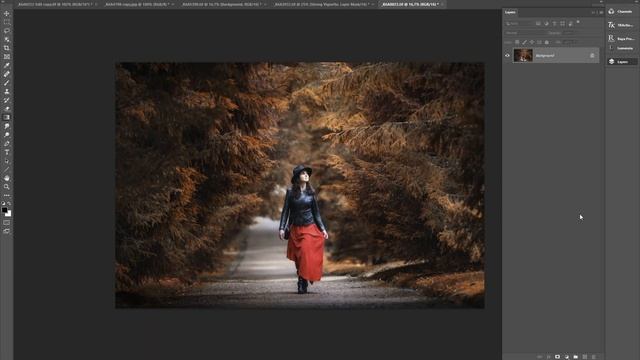This screenshot has height=360, width=640.
Task: Add a layer mask from panel bottom
Action: click(558, 357)
